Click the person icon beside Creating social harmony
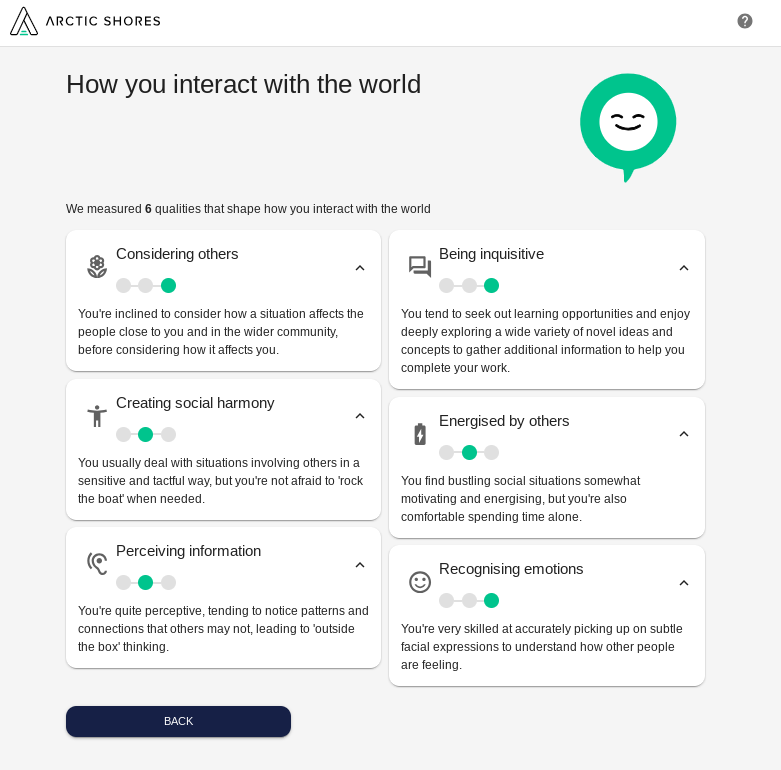 coord(97,416)
